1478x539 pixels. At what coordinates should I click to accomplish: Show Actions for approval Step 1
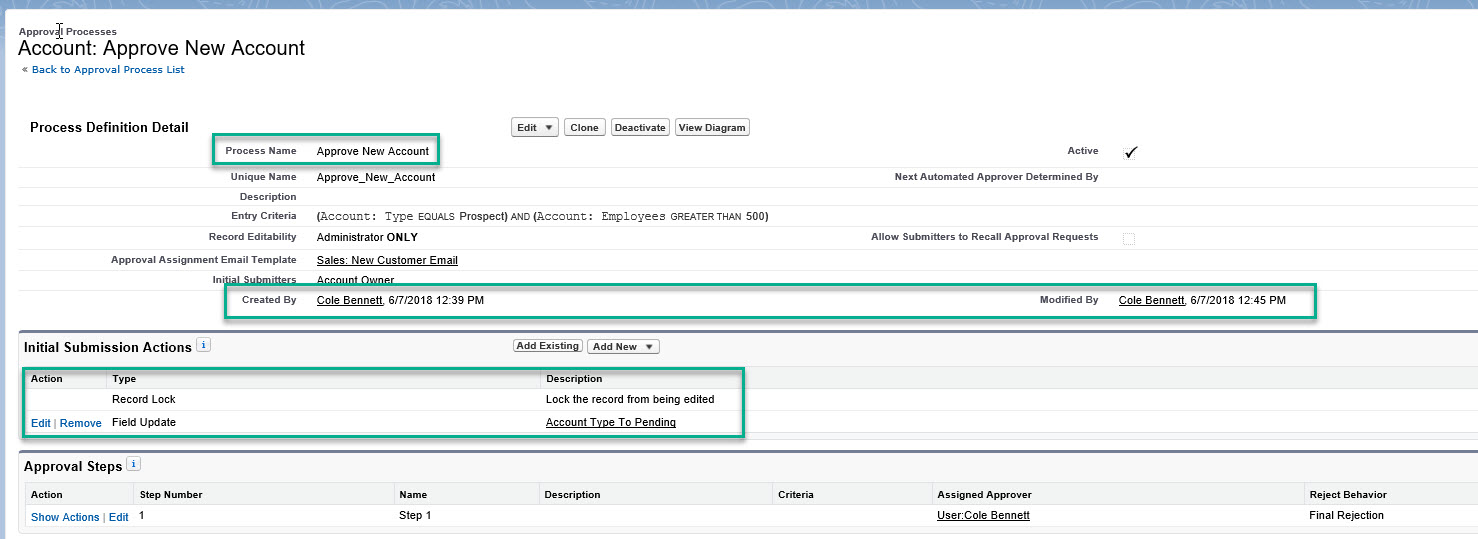click(65, 517)
